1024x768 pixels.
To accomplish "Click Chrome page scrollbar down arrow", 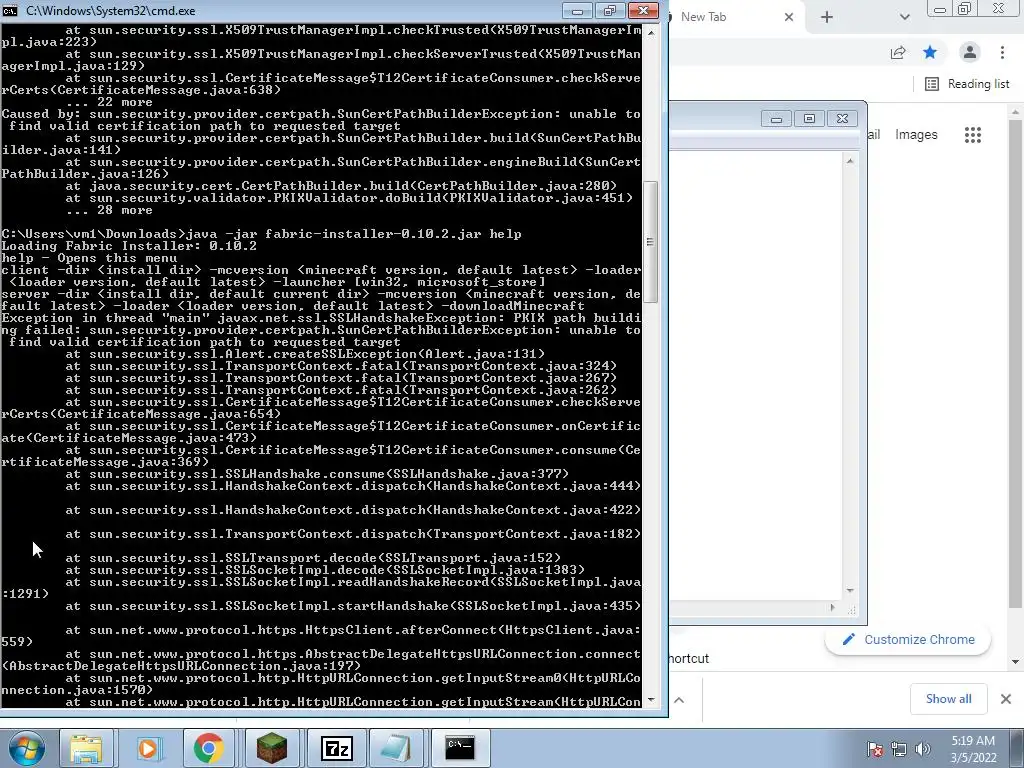I will [x=1016, y=662].
